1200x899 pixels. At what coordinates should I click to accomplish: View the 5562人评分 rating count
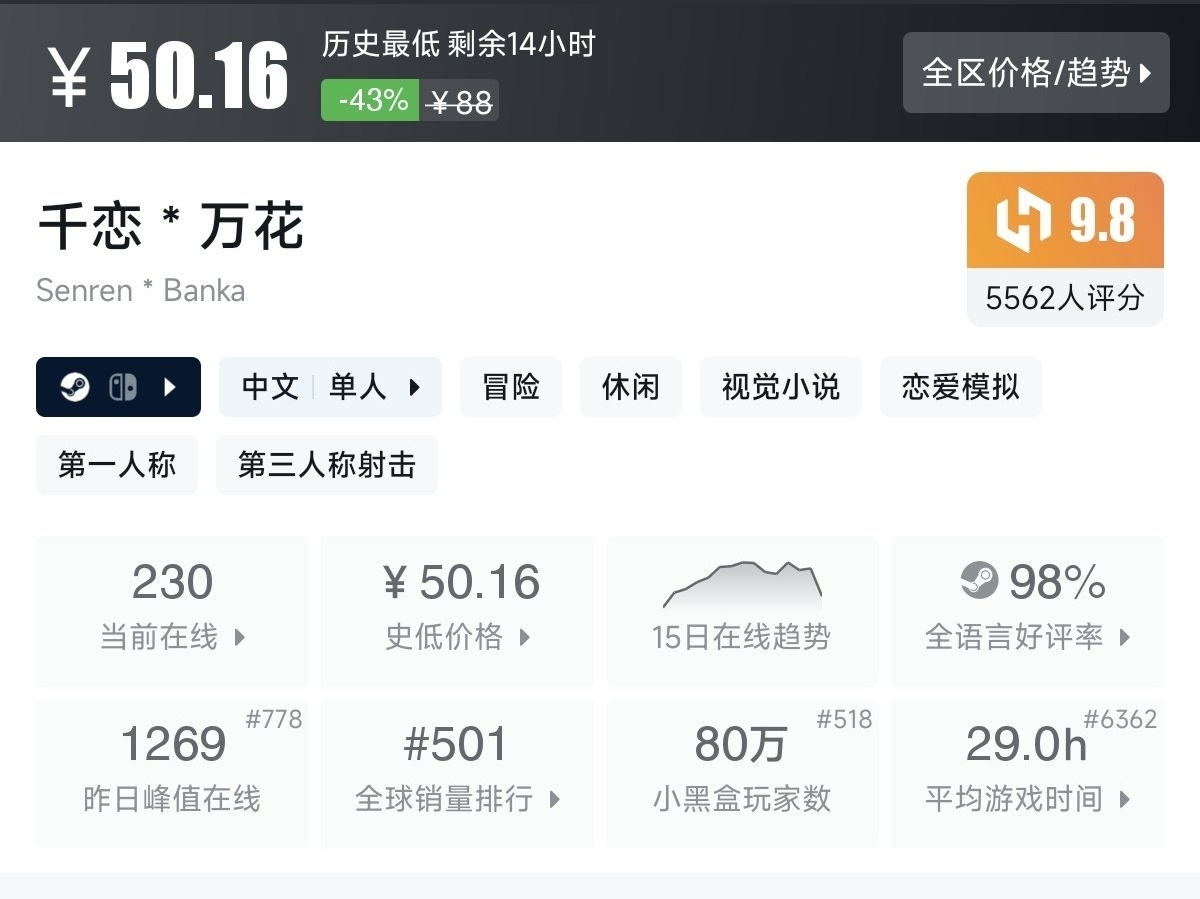point(1065,298)
